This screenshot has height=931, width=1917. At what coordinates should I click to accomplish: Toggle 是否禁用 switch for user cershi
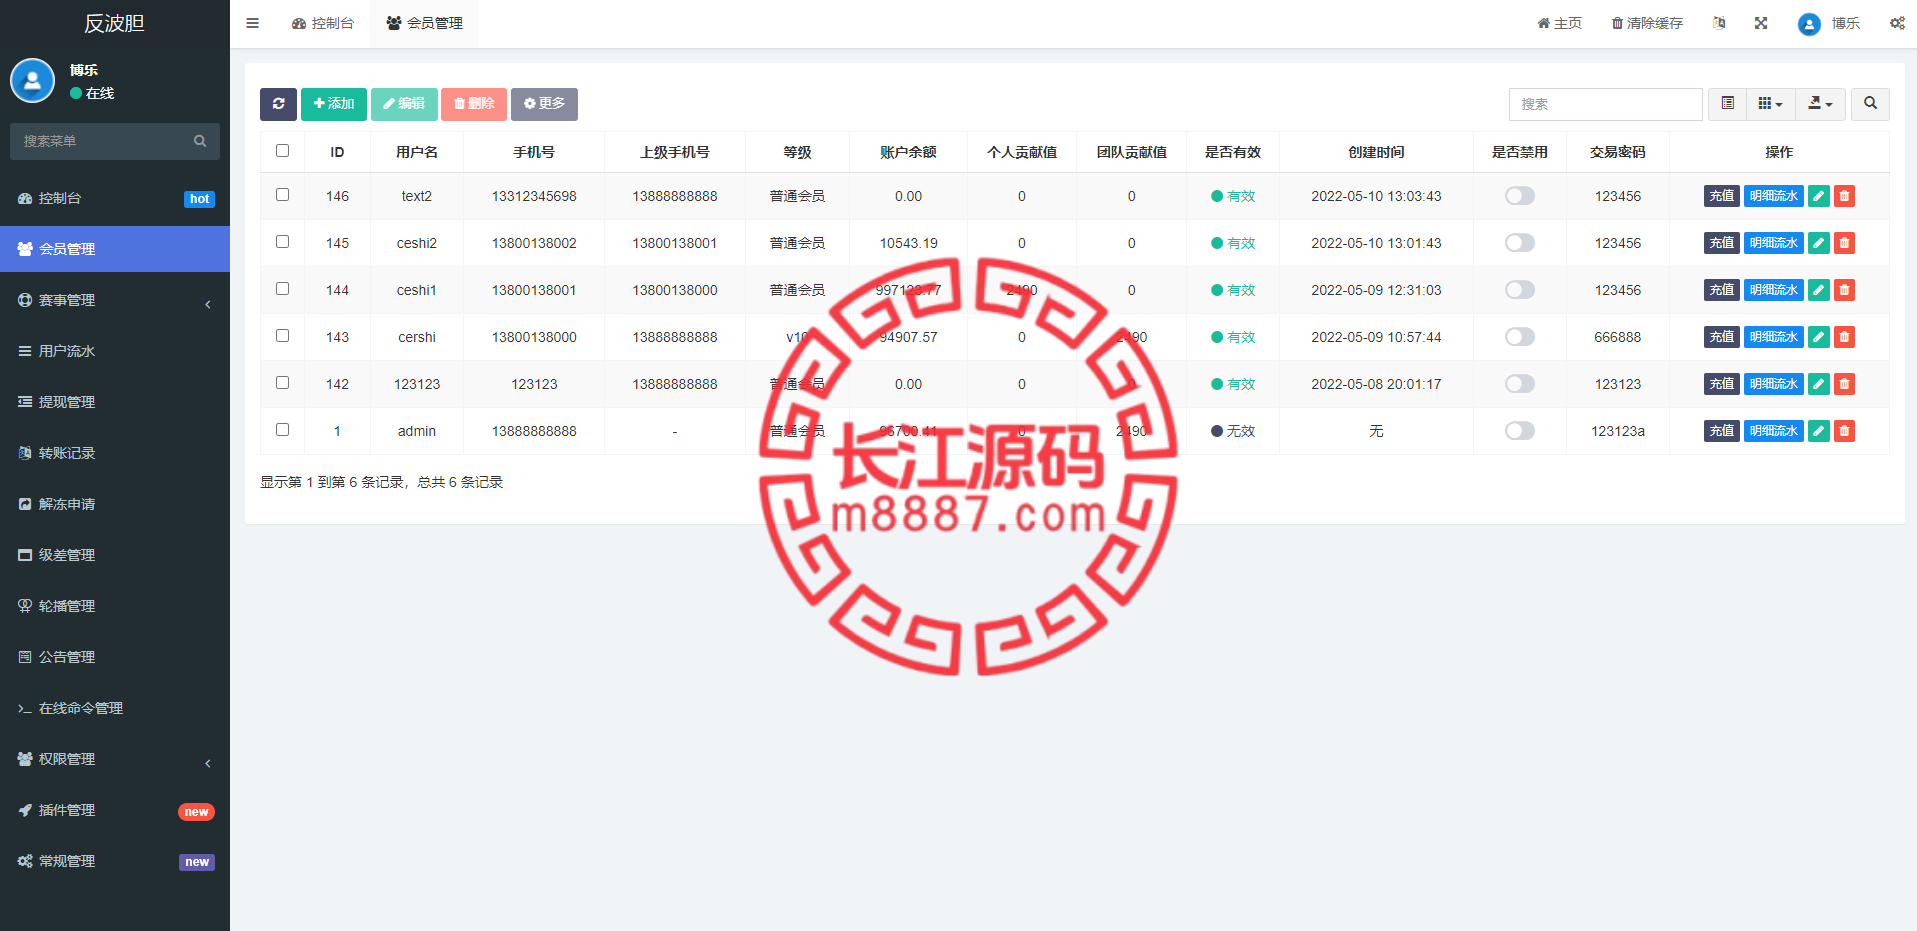1520,337
